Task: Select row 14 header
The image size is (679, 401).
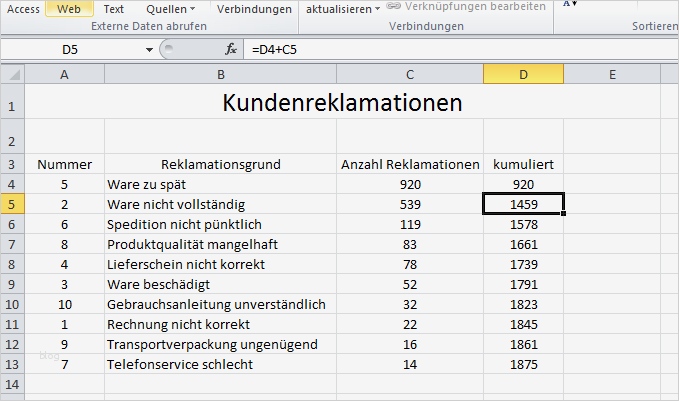Action: [13, 384]
